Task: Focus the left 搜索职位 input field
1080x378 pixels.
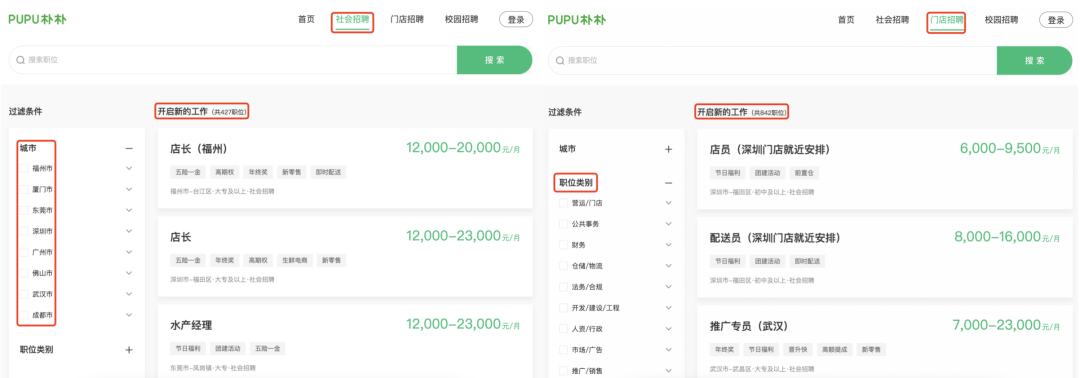Action: [x=233, y=60]
